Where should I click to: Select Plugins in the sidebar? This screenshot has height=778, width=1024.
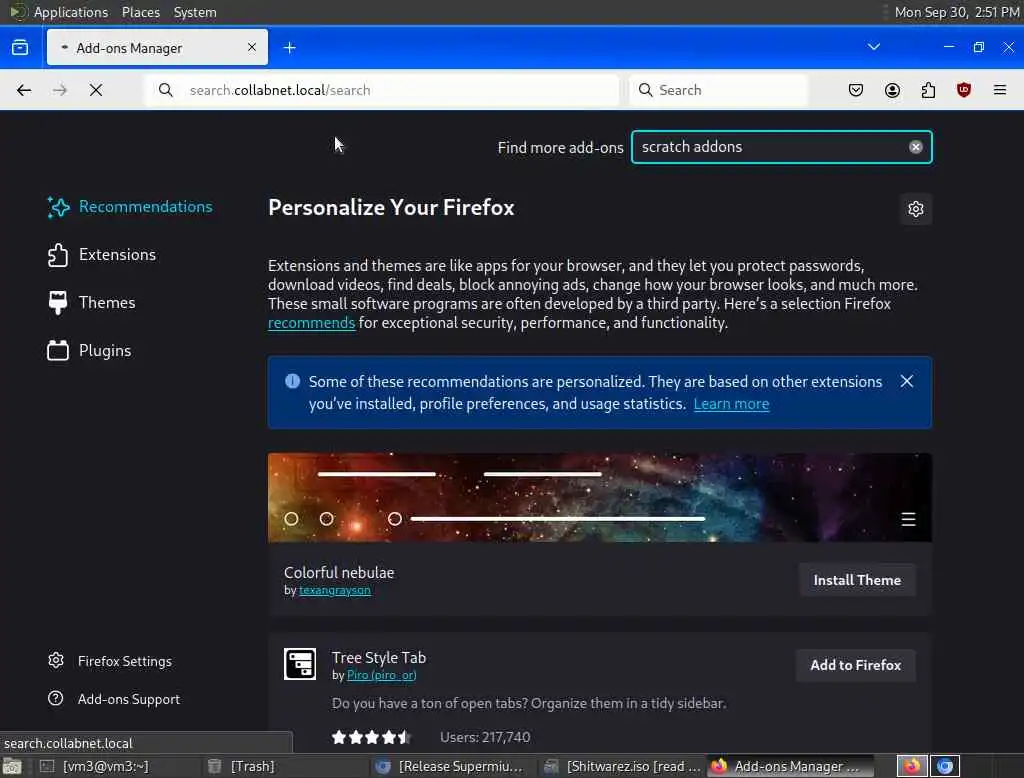tap(89, 351)
